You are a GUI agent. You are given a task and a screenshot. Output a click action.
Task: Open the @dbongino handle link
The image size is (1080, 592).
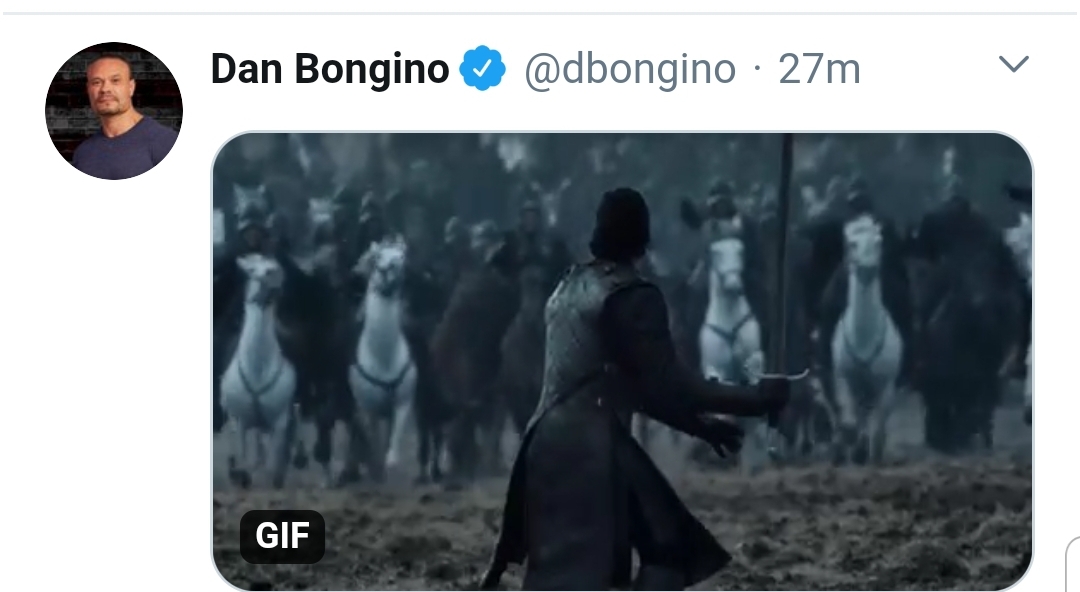630,69
